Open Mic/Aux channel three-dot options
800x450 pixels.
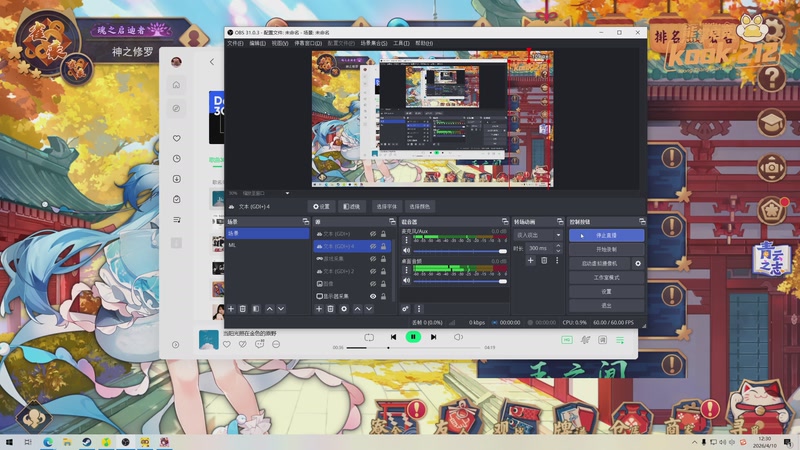pos(406,240)
